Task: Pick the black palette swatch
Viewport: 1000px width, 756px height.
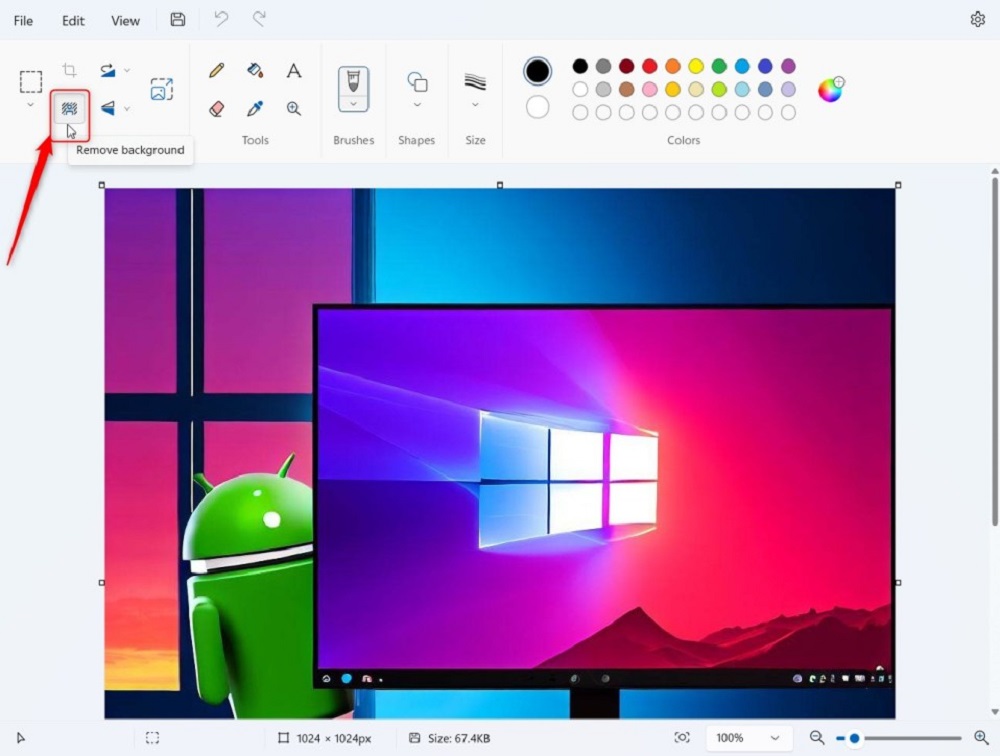Action: 580,66
